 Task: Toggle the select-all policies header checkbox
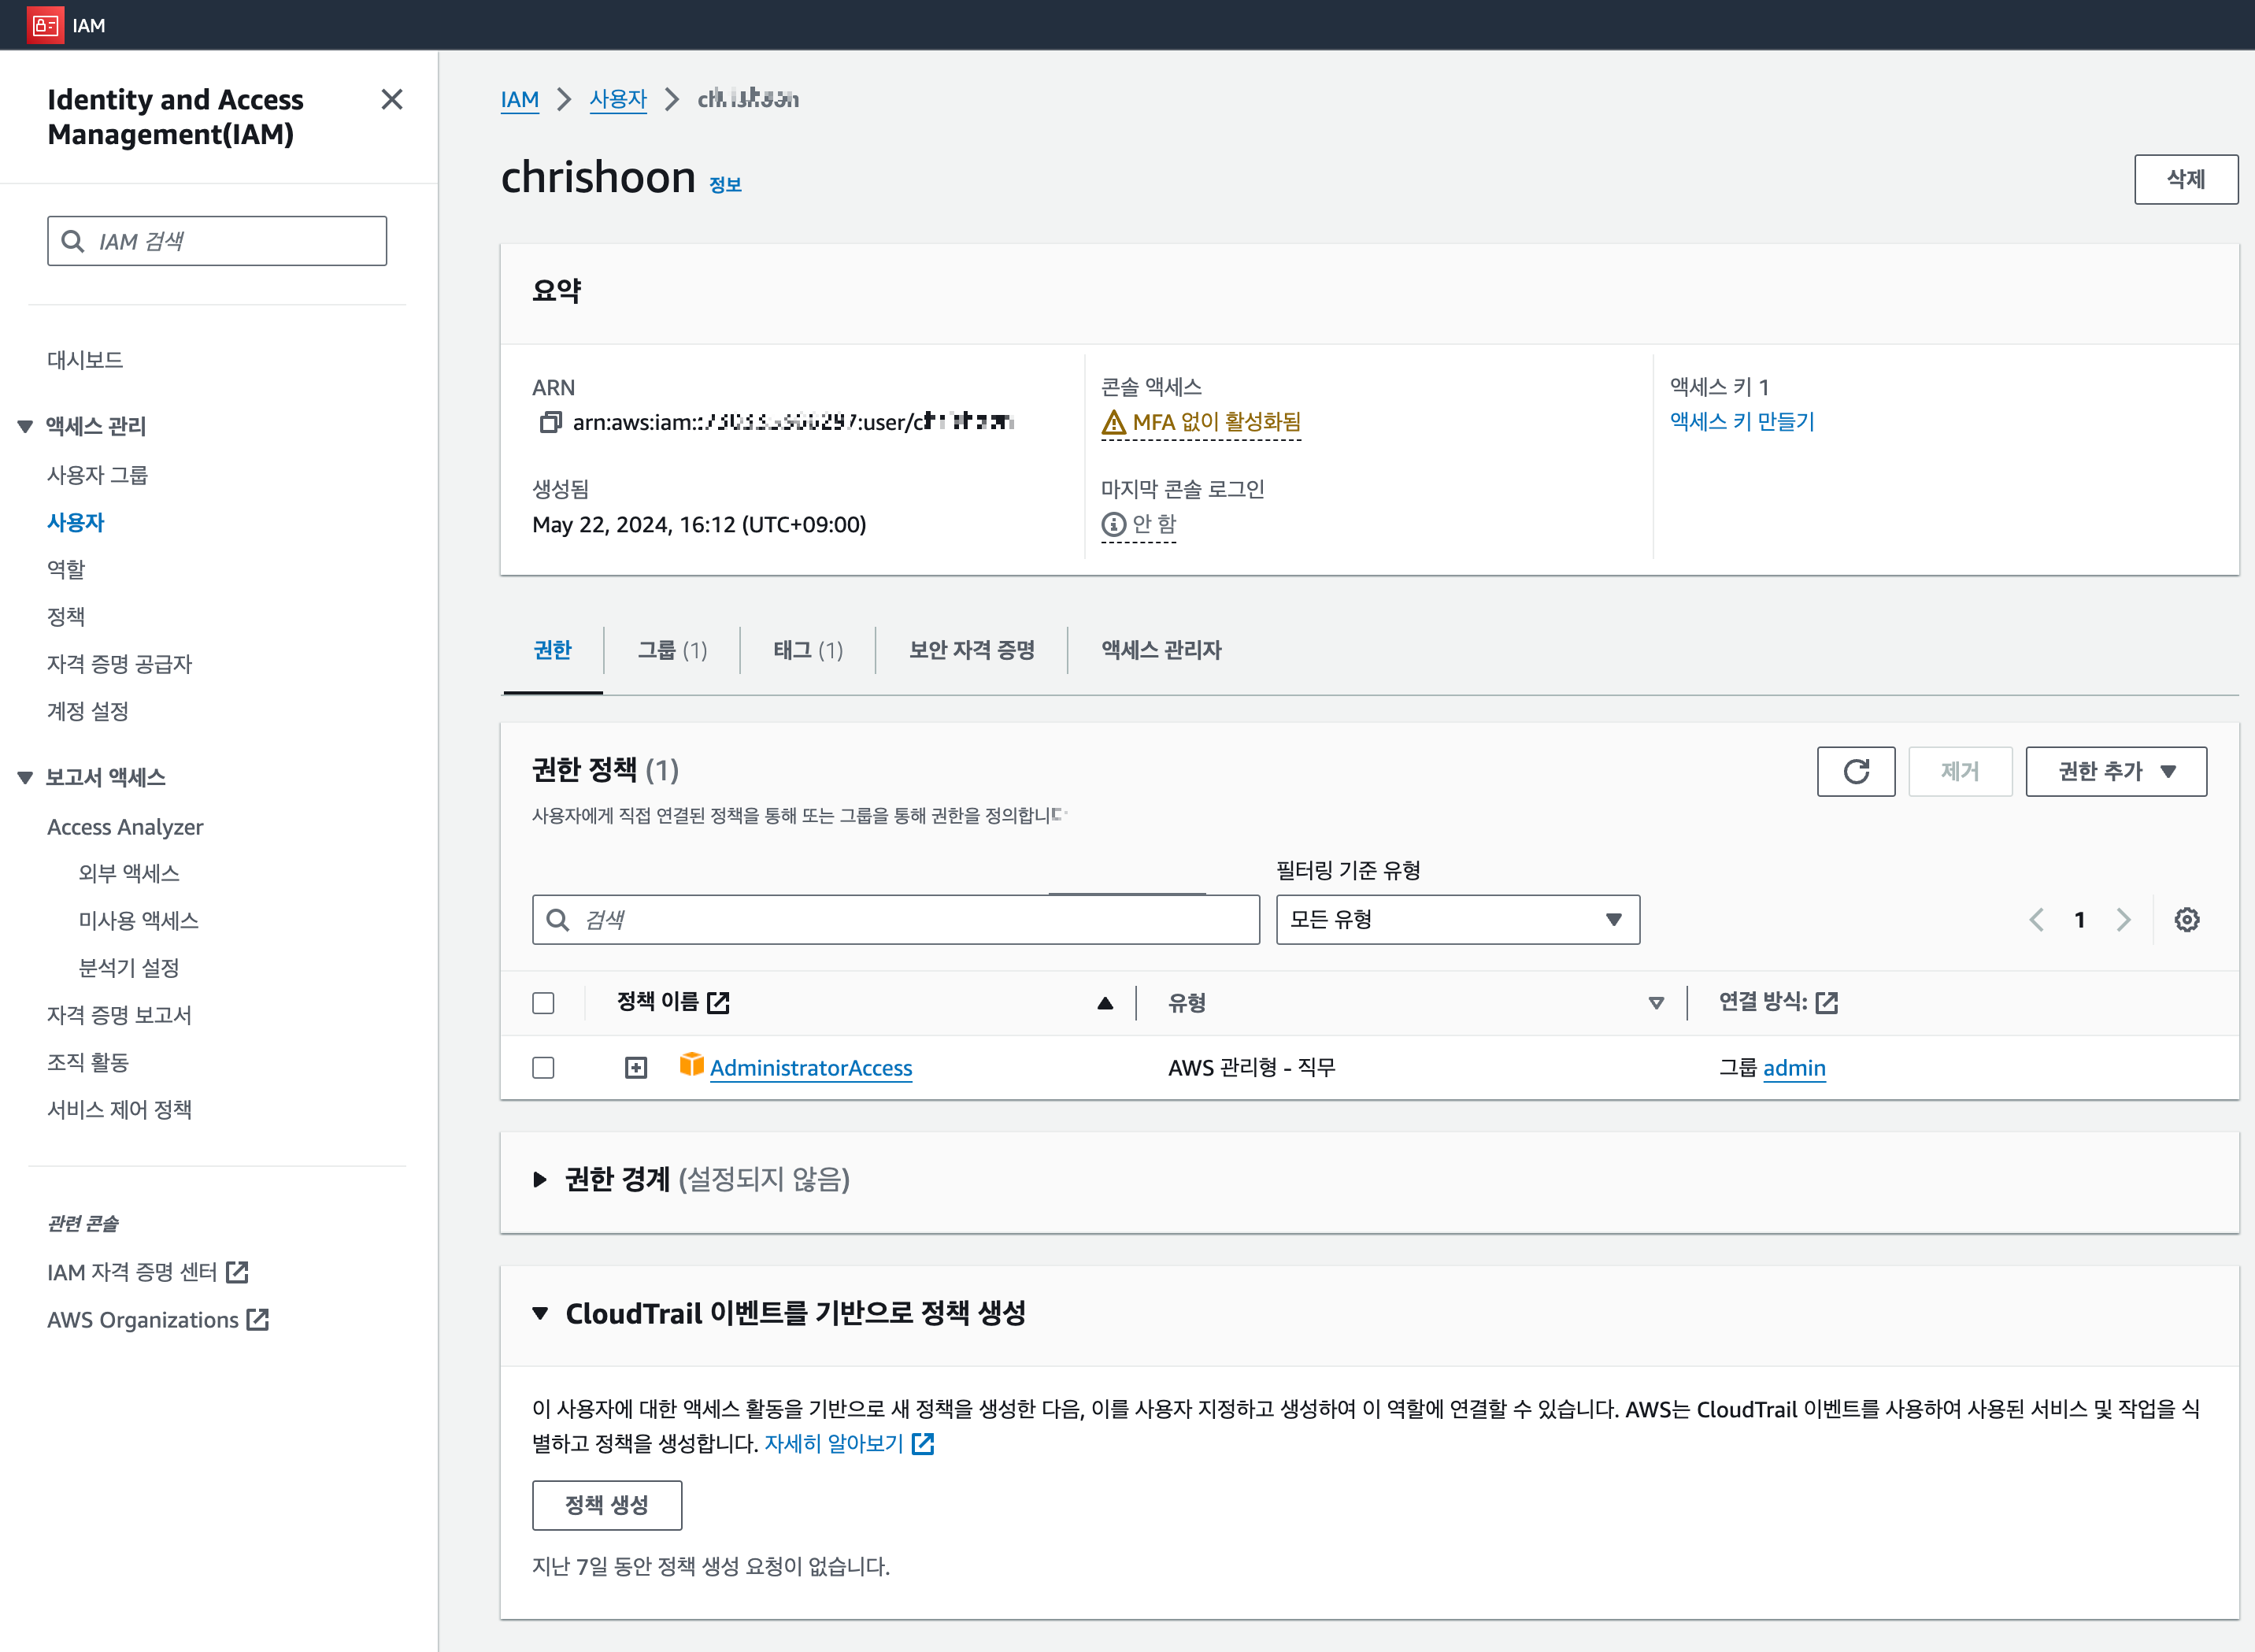pos(543,1003)
